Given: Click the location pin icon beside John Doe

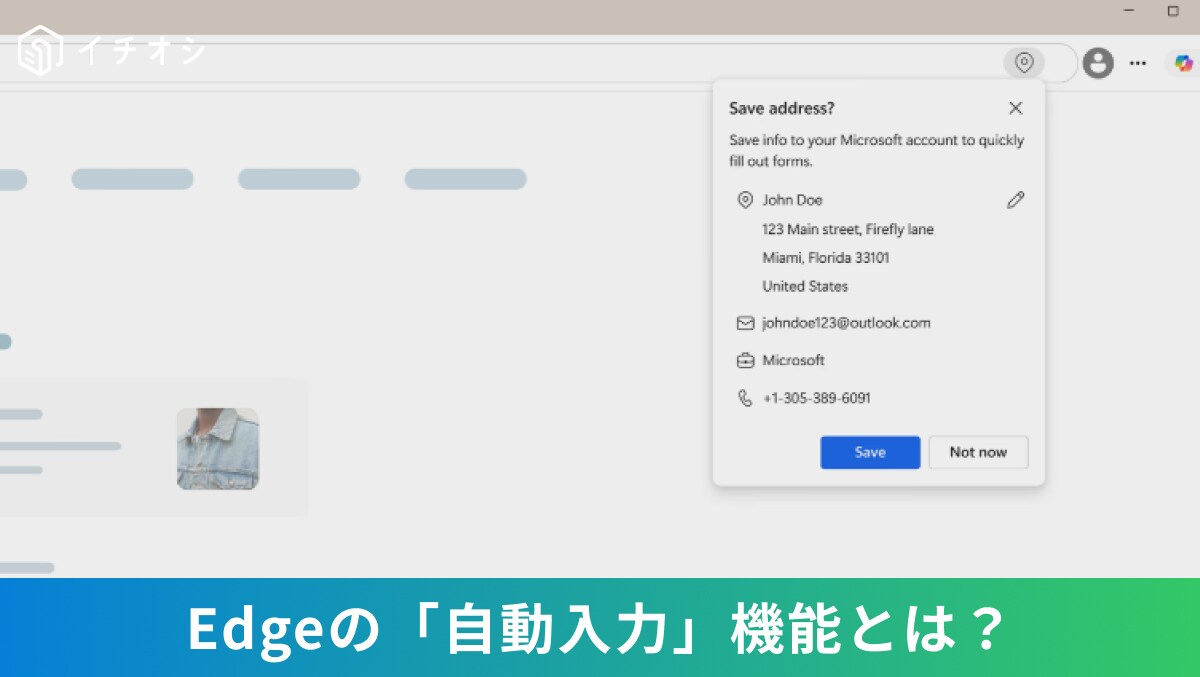Looking at the screenshot, I should [x=745, y=200].
